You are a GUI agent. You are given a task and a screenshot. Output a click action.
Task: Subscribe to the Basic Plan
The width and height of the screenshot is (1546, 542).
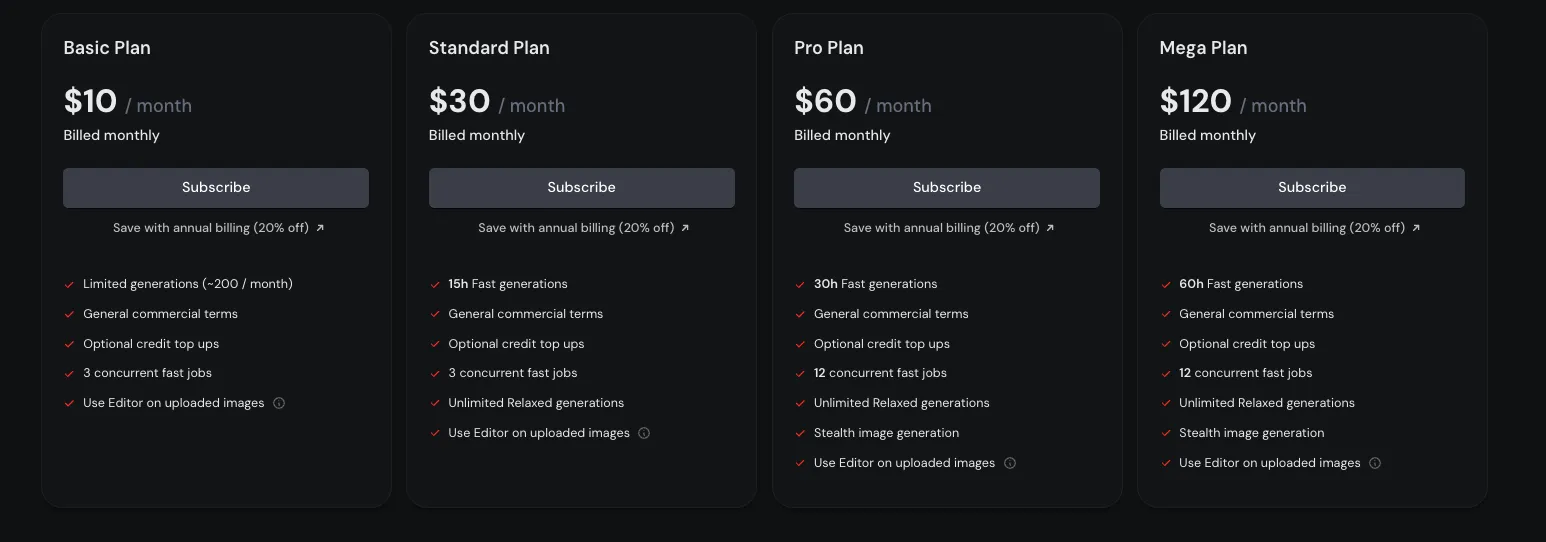point(216,188)
